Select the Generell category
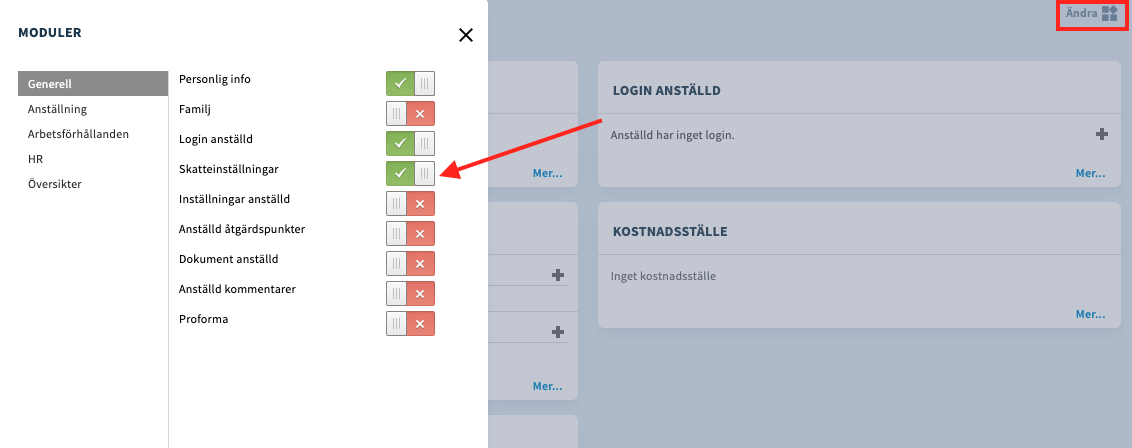 pos(93,84)
